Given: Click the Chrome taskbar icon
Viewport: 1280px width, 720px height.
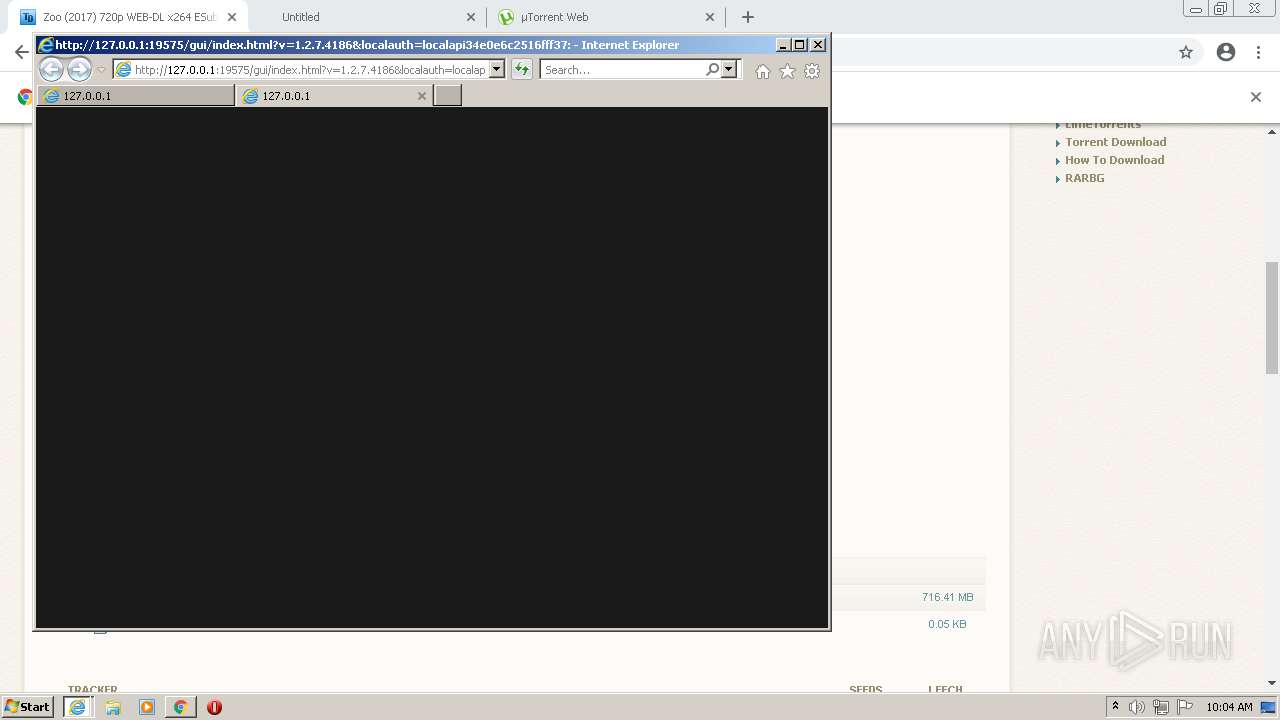Looking at the screenshot, I should point(180,707).
